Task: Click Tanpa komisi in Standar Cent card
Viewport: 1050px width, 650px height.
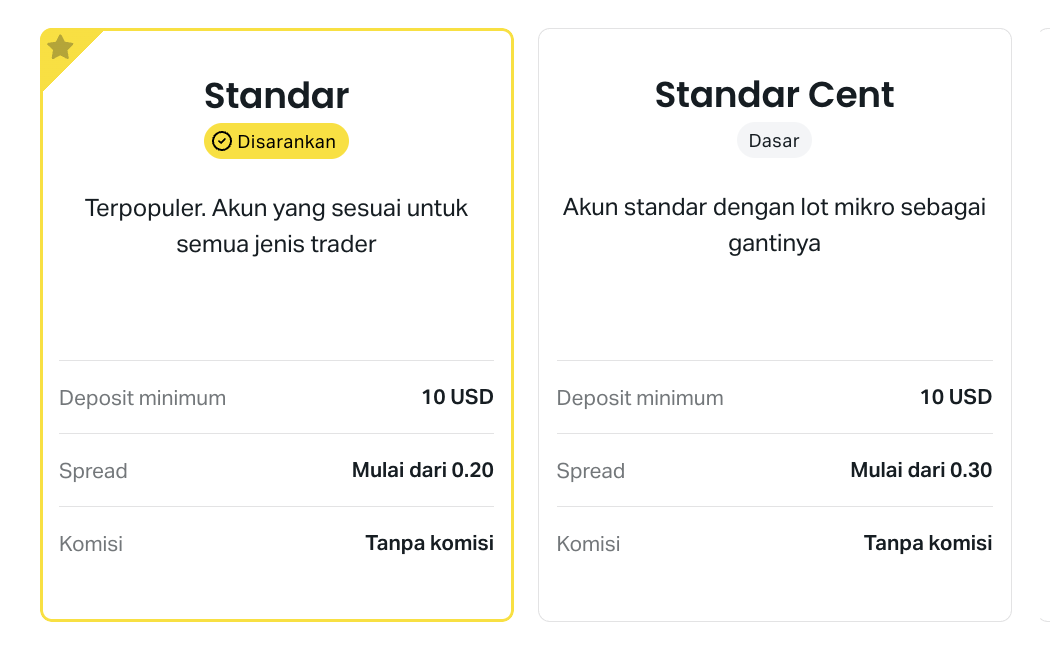Action: [927, 543]
